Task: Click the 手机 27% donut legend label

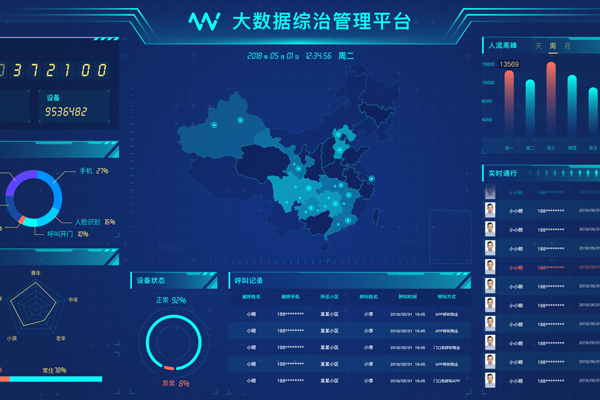Action: tap(93, 171)
